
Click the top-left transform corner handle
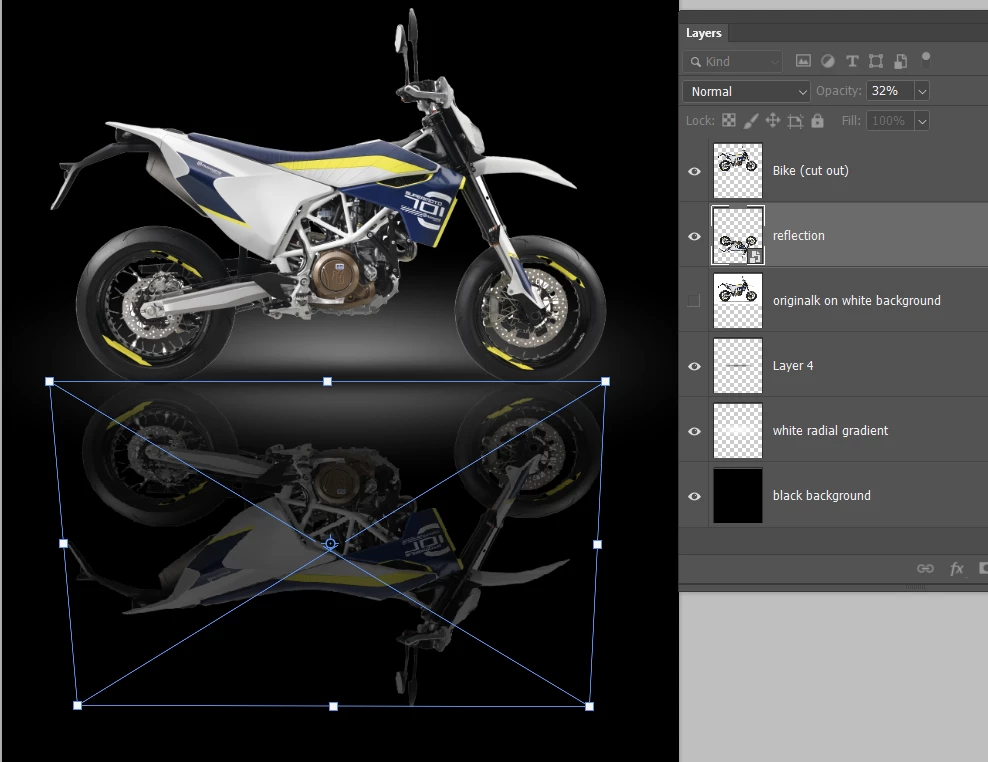[50, 381]
